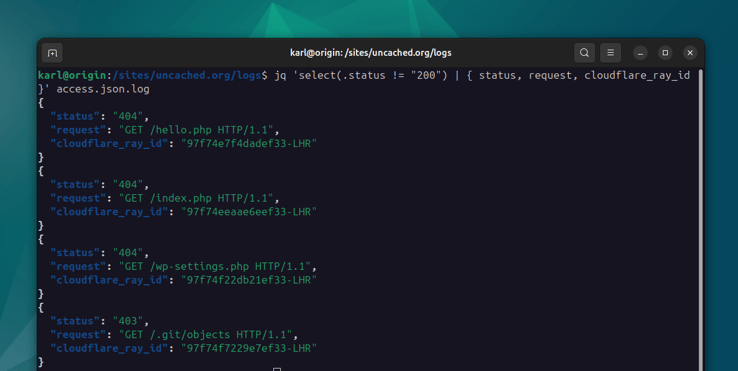Close the terminal window
Image resolution: width=738 pixels, height=371 pixels.
(x=690, y=53)
